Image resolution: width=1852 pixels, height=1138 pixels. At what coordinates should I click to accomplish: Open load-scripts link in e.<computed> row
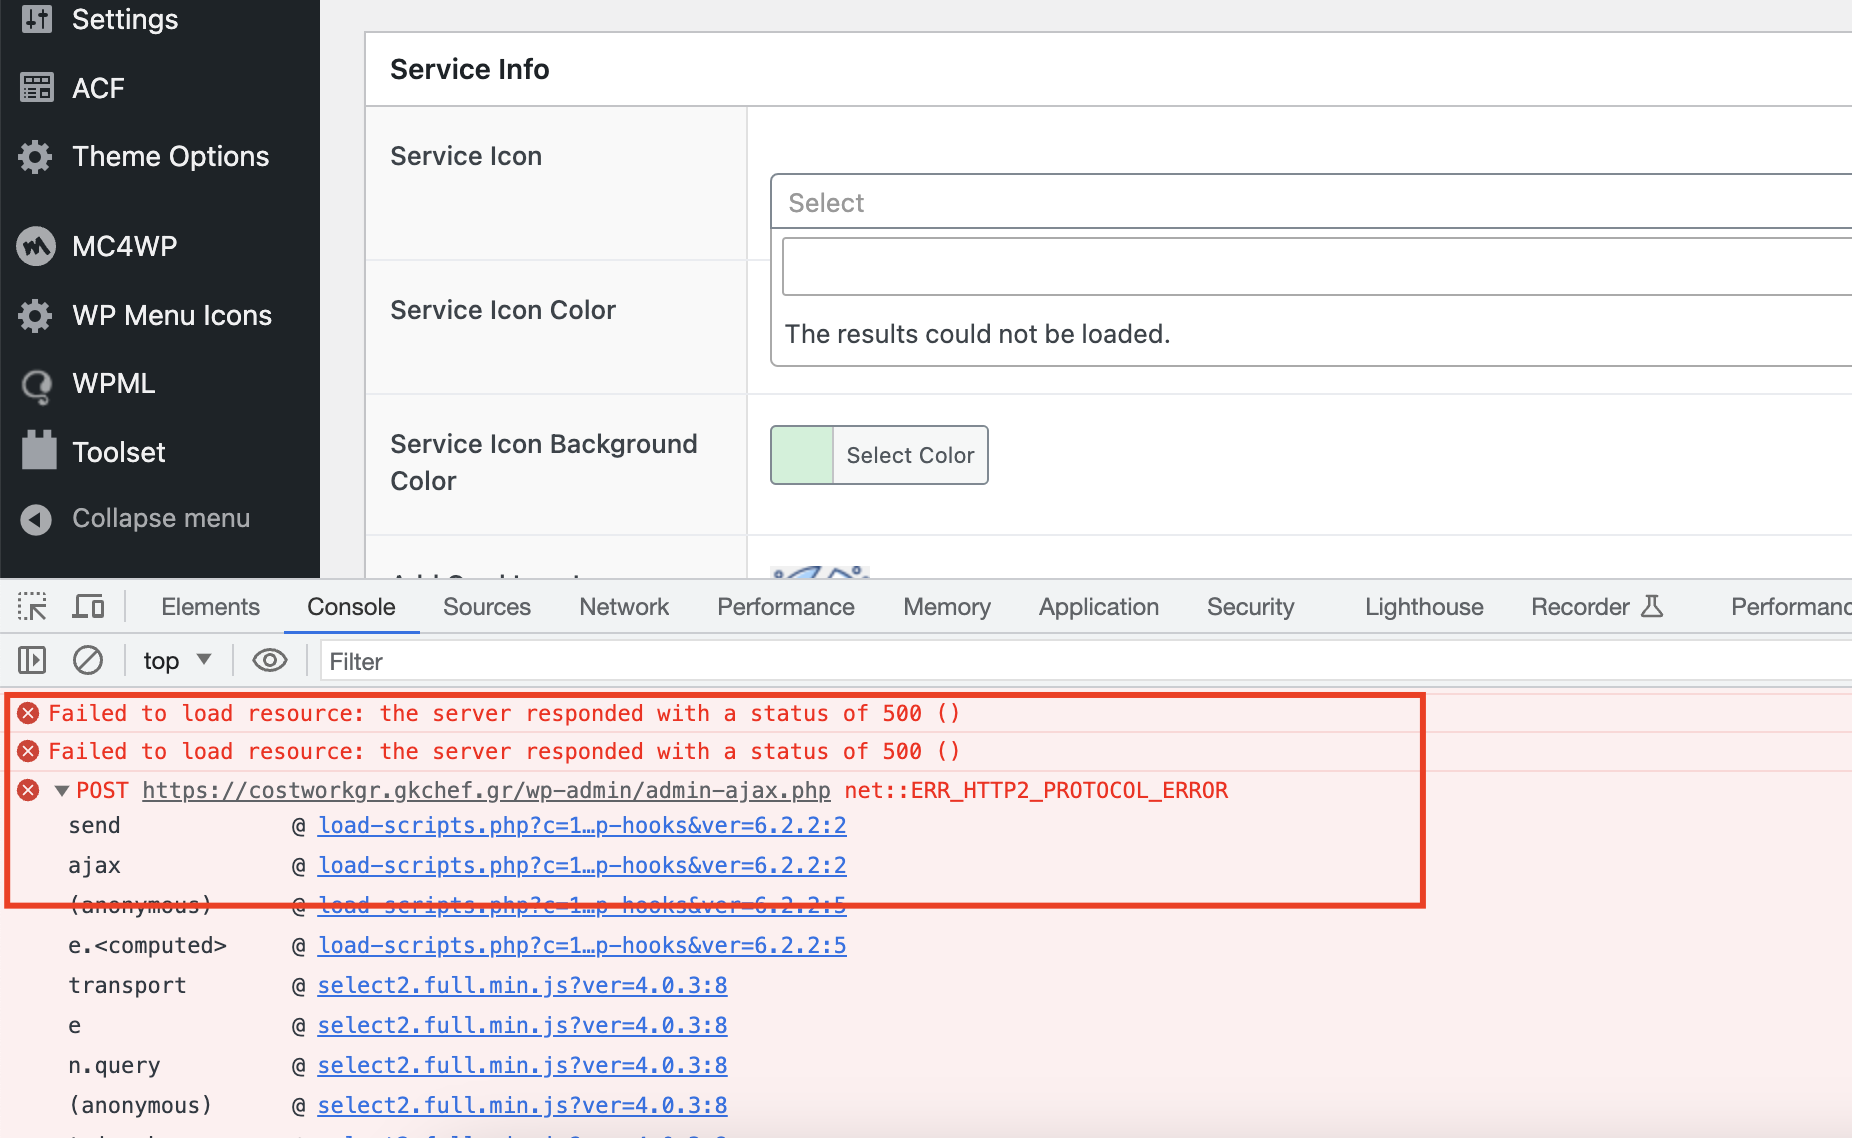click(582, 945)
